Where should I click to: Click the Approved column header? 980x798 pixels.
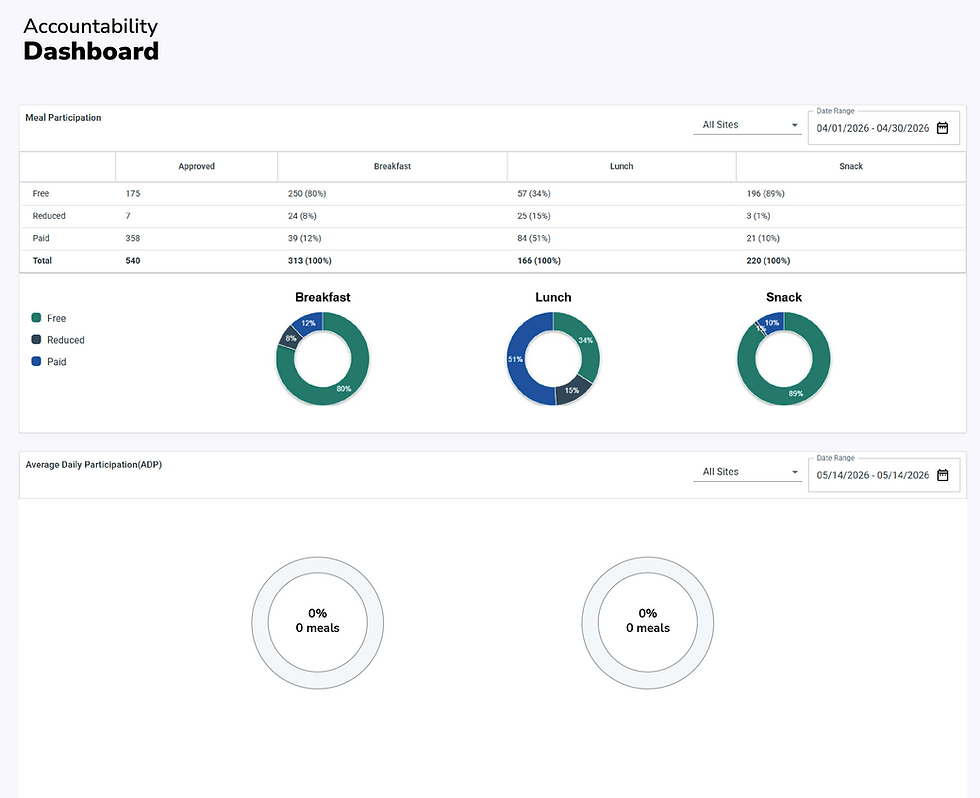click(196, 166)
